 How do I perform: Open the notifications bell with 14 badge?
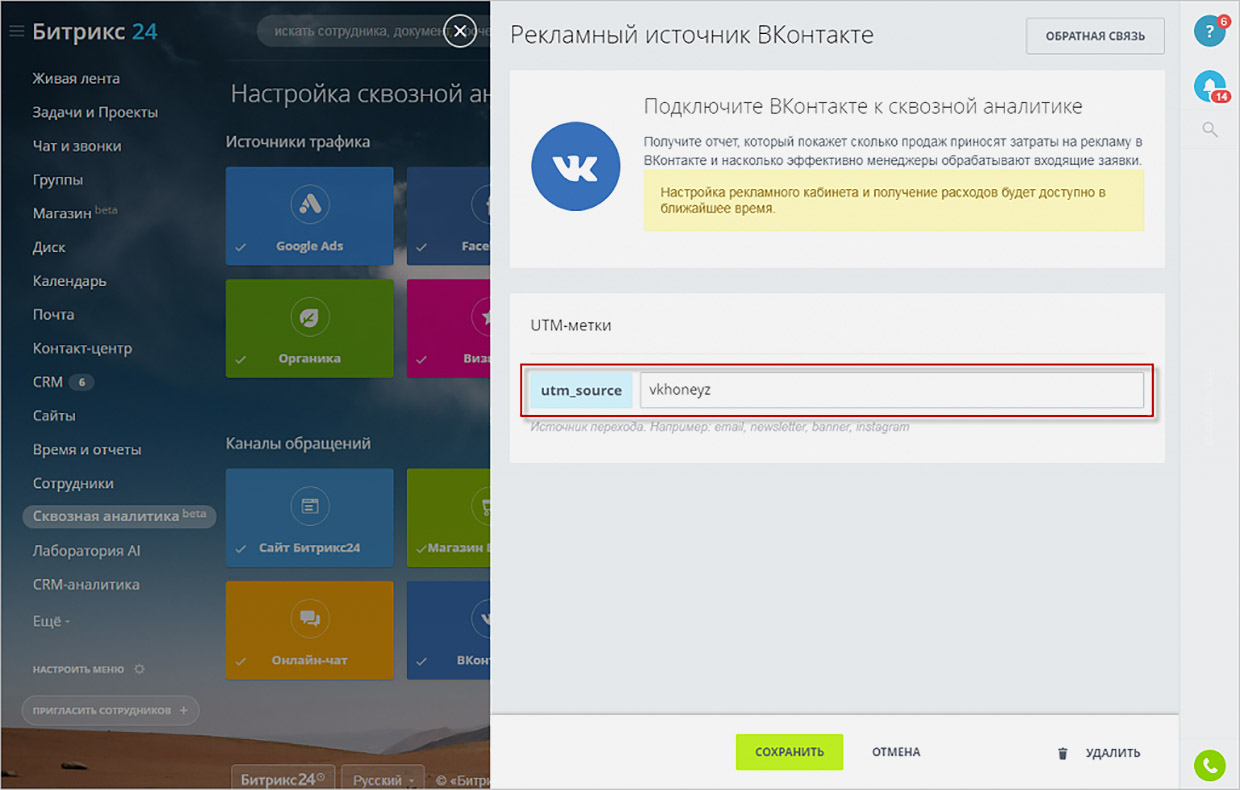(x=1210, y=86)
